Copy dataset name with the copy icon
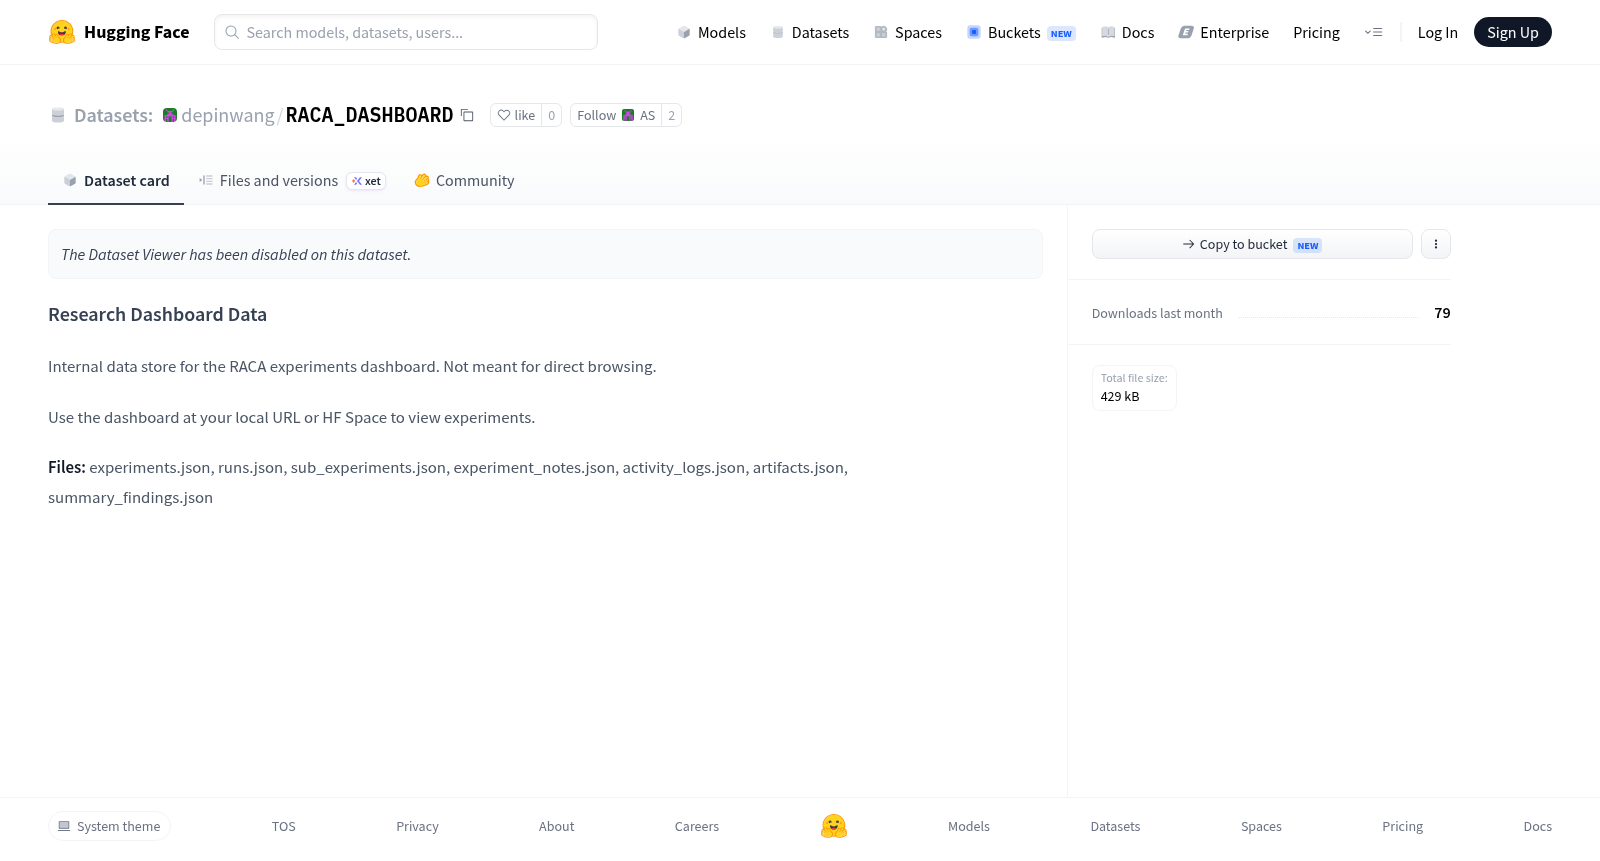This screenshot has width=1600, height=861. click(467, 115)
